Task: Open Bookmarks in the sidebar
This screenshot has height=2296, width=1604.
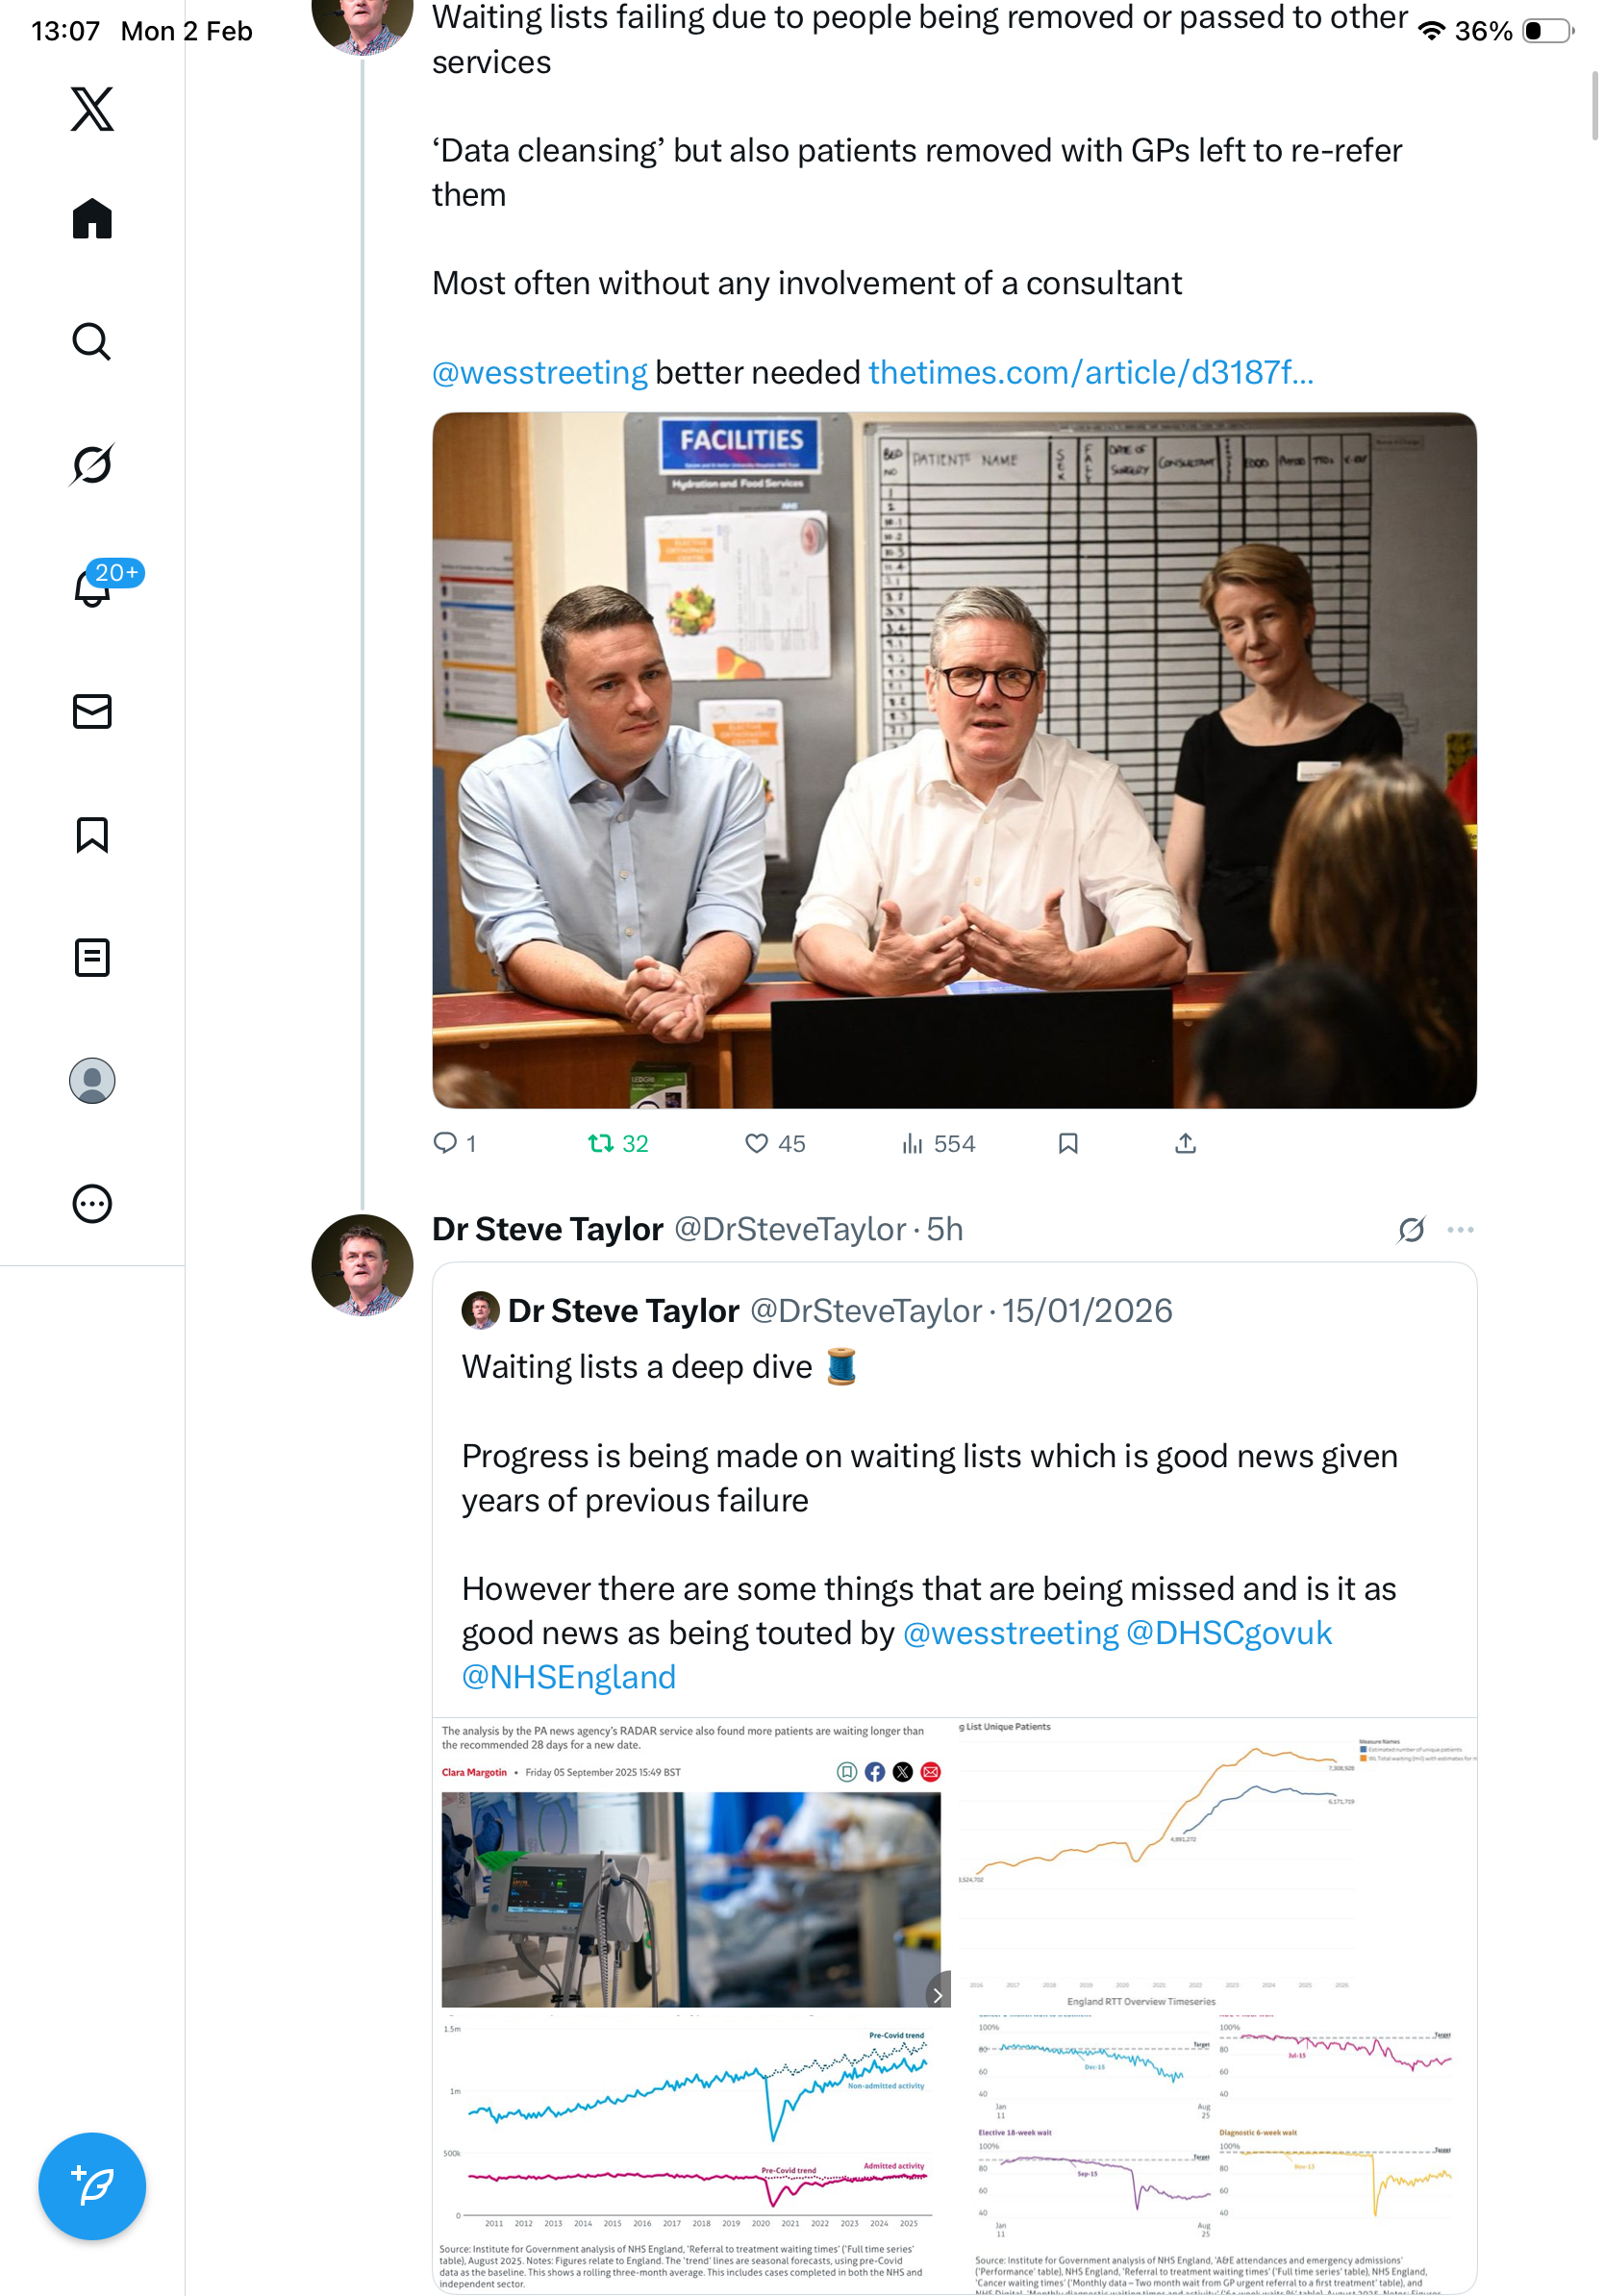Action: [x=92, y=835]
